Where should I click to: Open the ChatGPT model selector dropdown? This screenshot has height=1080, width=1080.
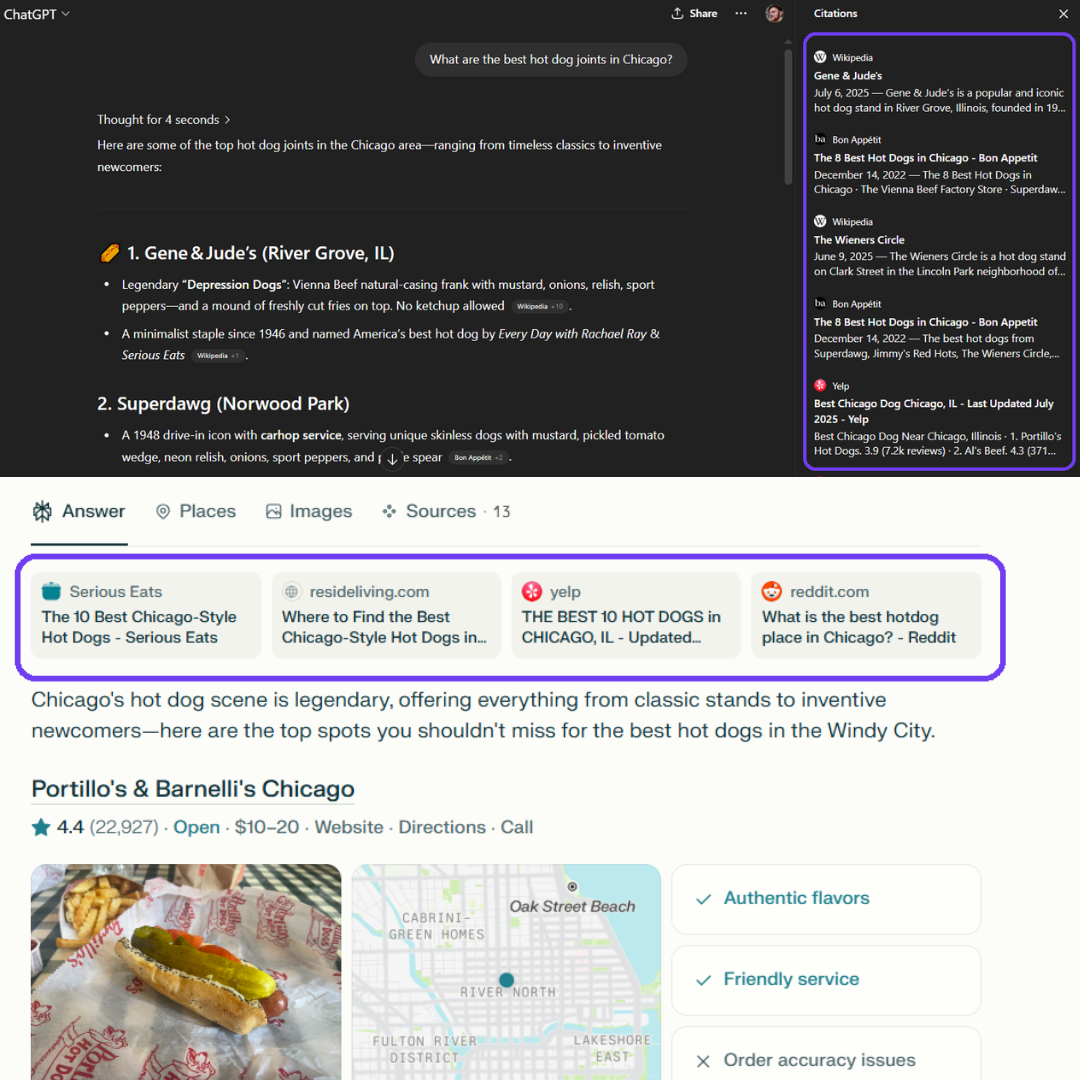[37, 14]
